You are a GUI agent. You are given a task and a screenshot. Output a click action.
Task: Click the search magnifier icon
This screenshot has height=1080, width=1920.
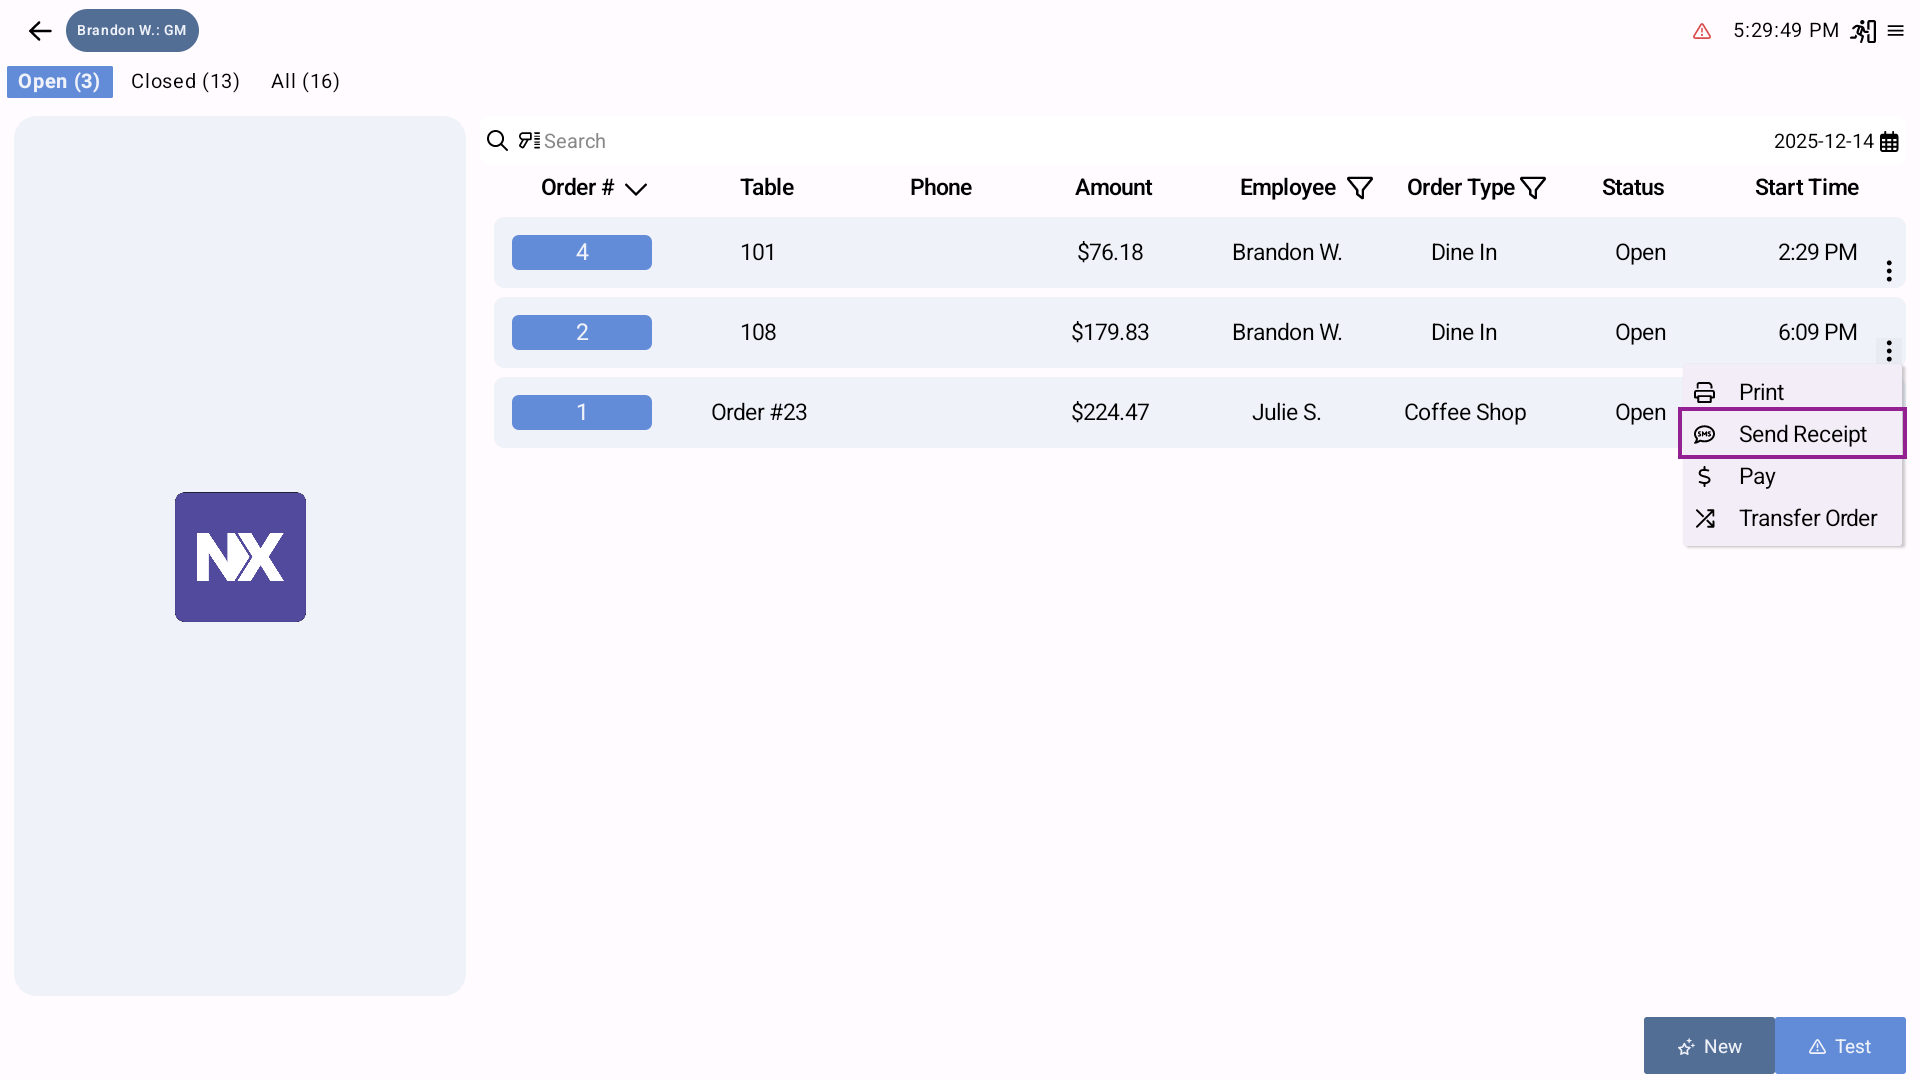[497, 141]
